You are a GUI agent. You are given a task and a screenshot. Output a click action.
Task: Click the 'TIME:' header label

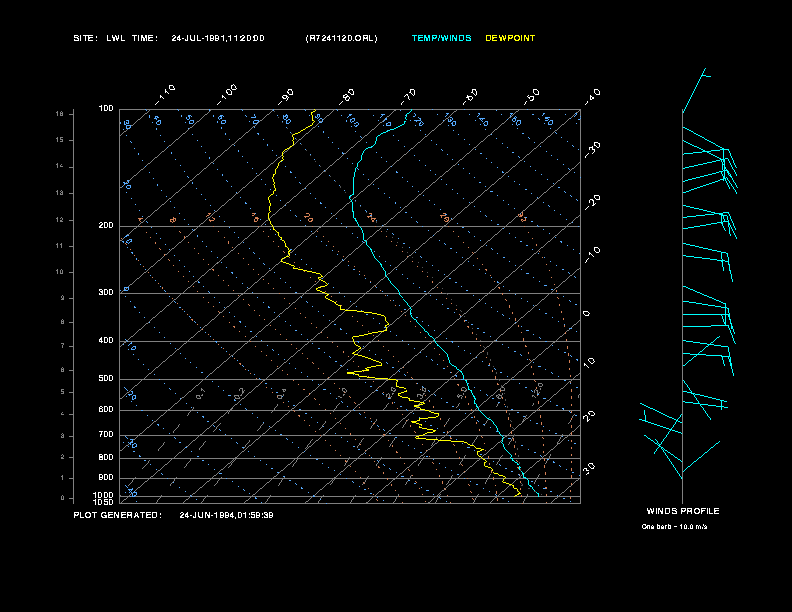point(145,38)
